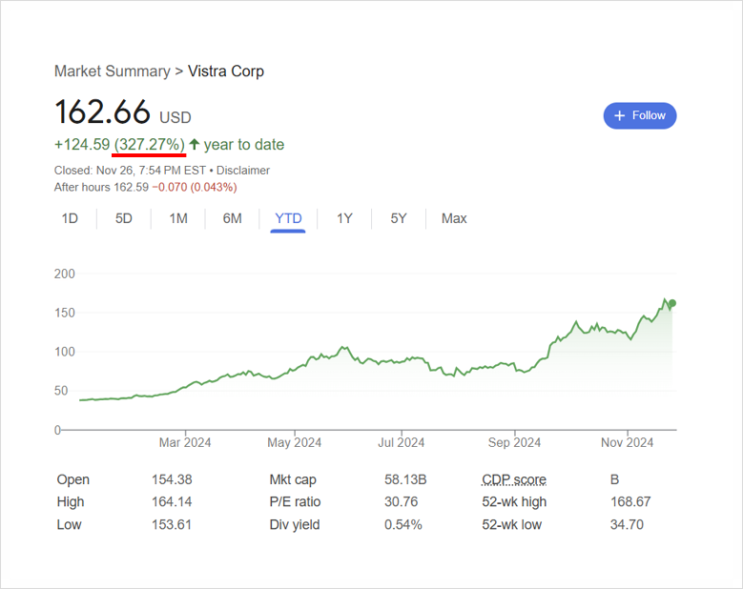Screen dimensions: 743x589
Task: Click the plus icon in Follow button
Action: point(619,116)
